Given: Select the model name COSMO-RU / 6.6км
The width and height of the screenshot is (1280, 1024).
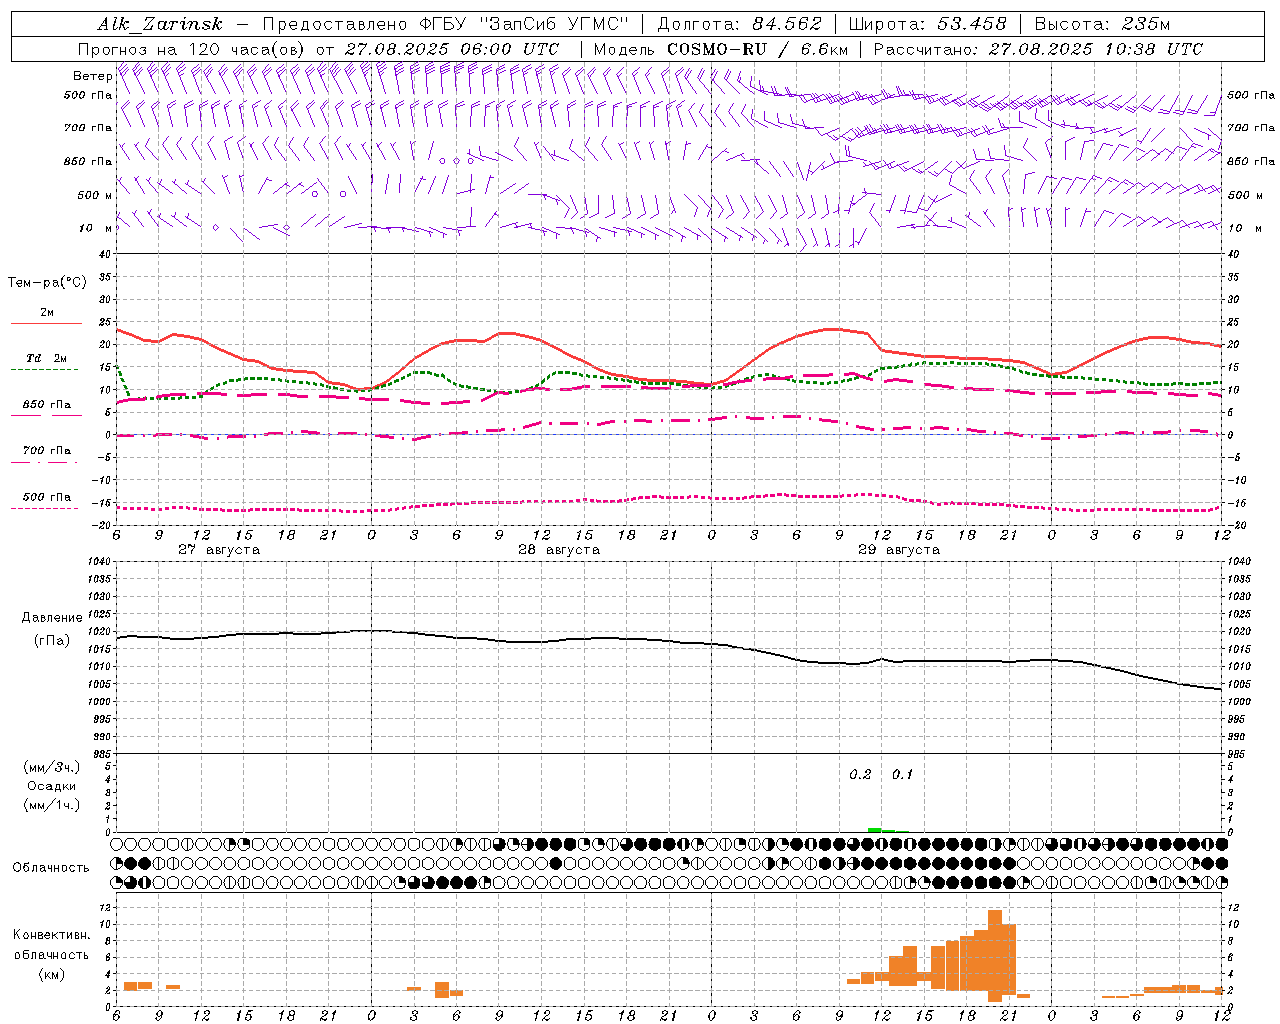Looking at the screenshot, I should pos(756,49).
